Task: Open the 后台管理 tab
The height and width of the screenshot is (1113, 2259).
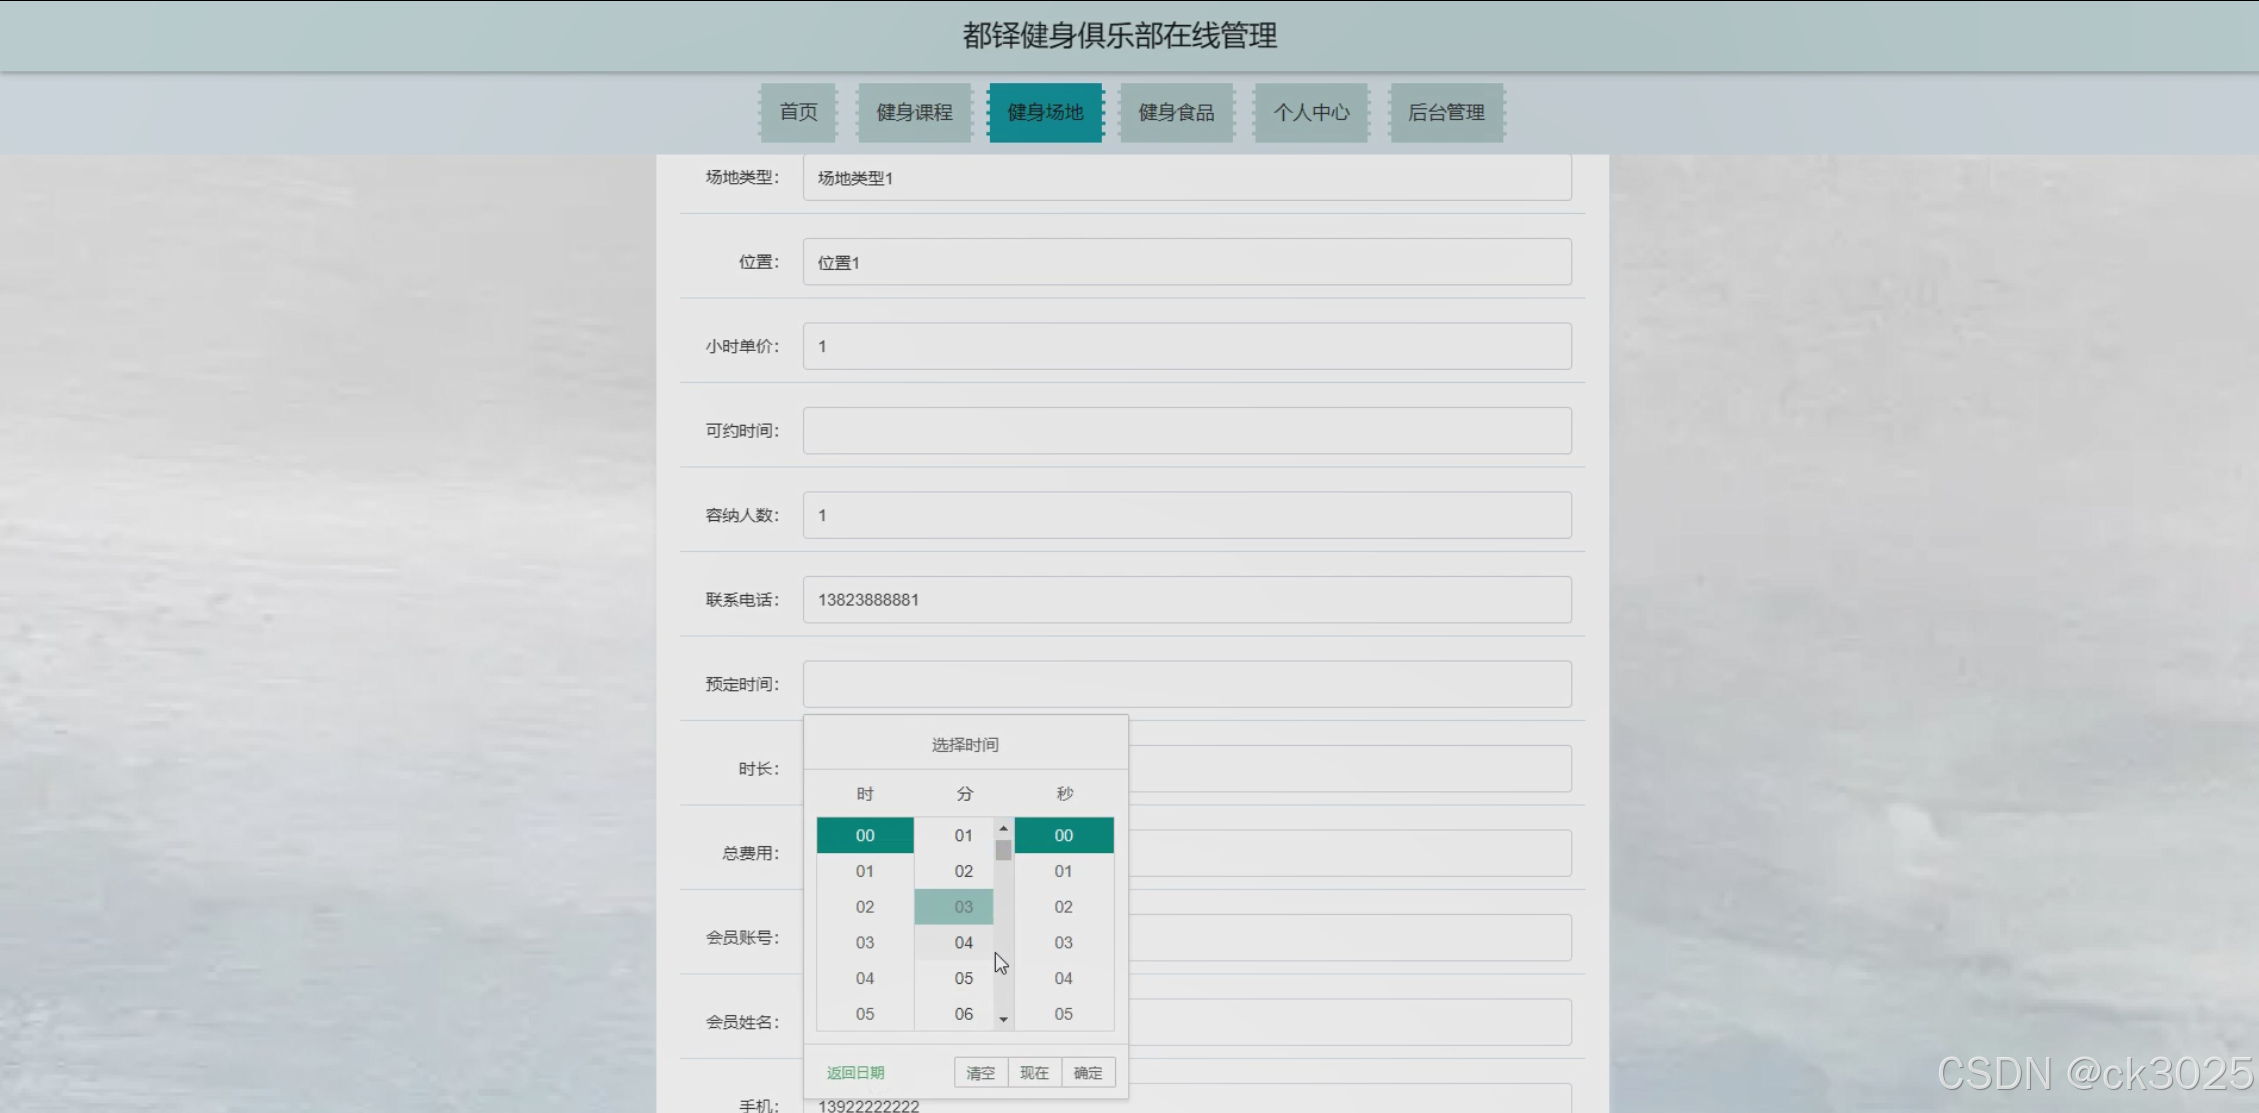Action: click(x=1446, y=112)
